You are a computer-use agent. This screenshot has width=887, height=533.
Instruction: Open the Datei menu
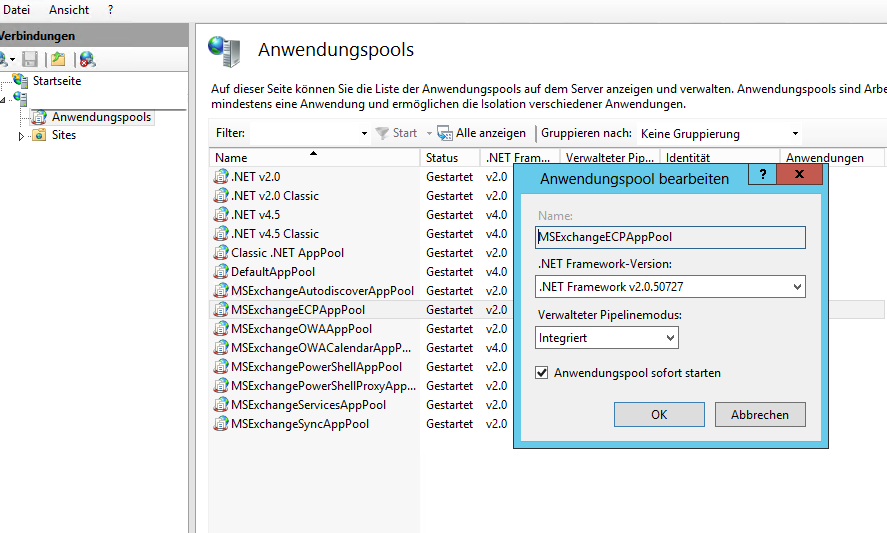click(17, 9)
